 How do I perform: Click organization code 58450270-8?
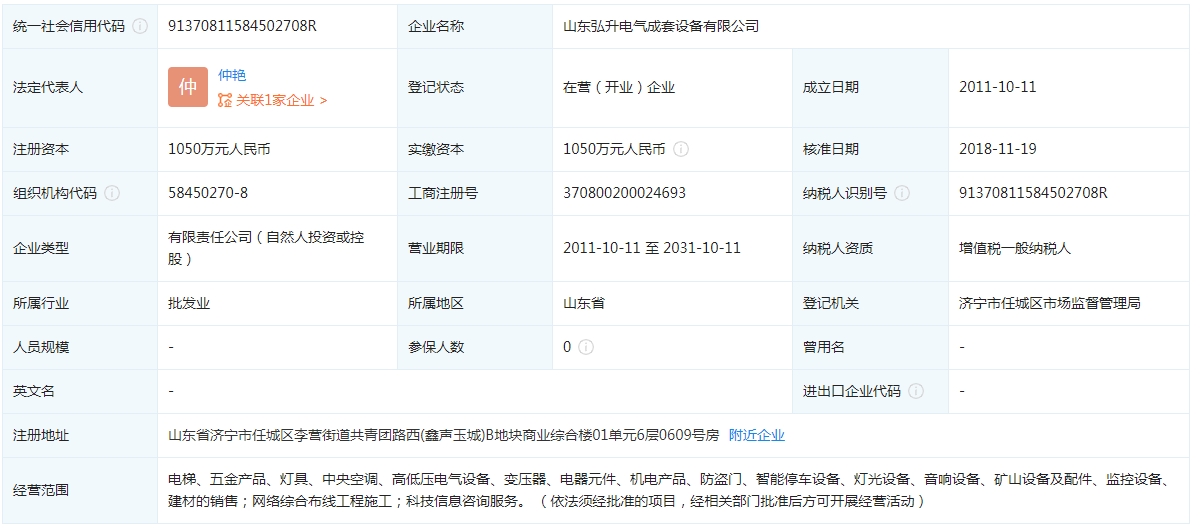click(x=208, y=192)
